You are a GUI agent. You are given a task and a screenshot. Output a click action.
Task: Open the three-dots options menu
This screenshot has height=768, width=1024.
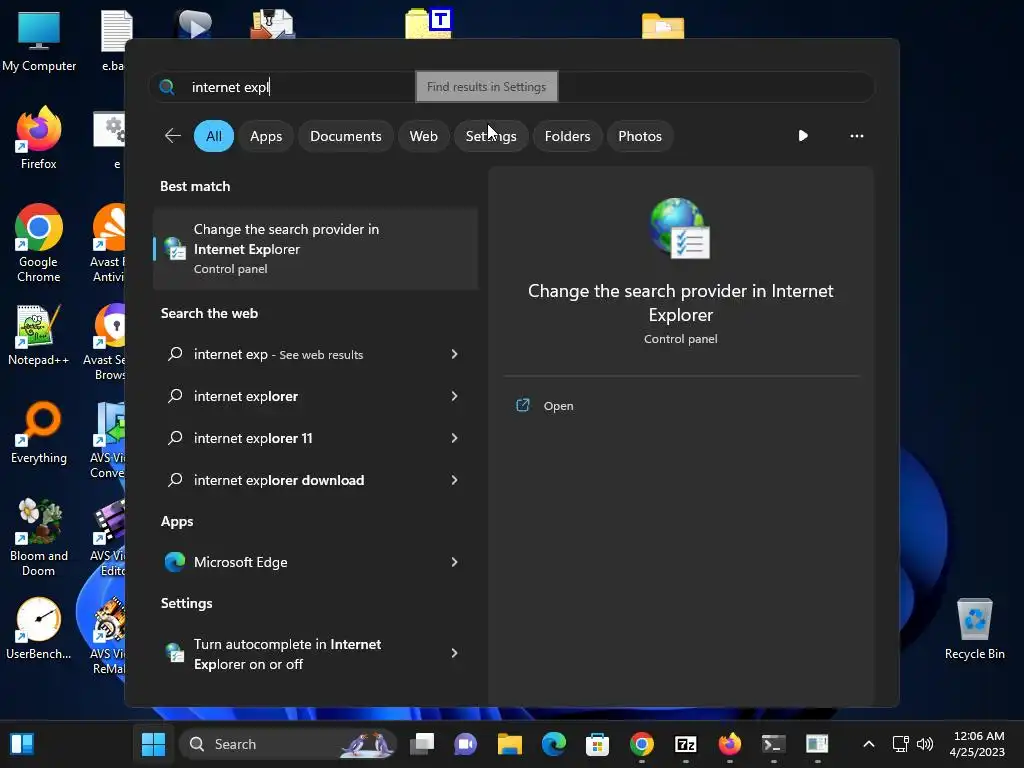point(856,136)
